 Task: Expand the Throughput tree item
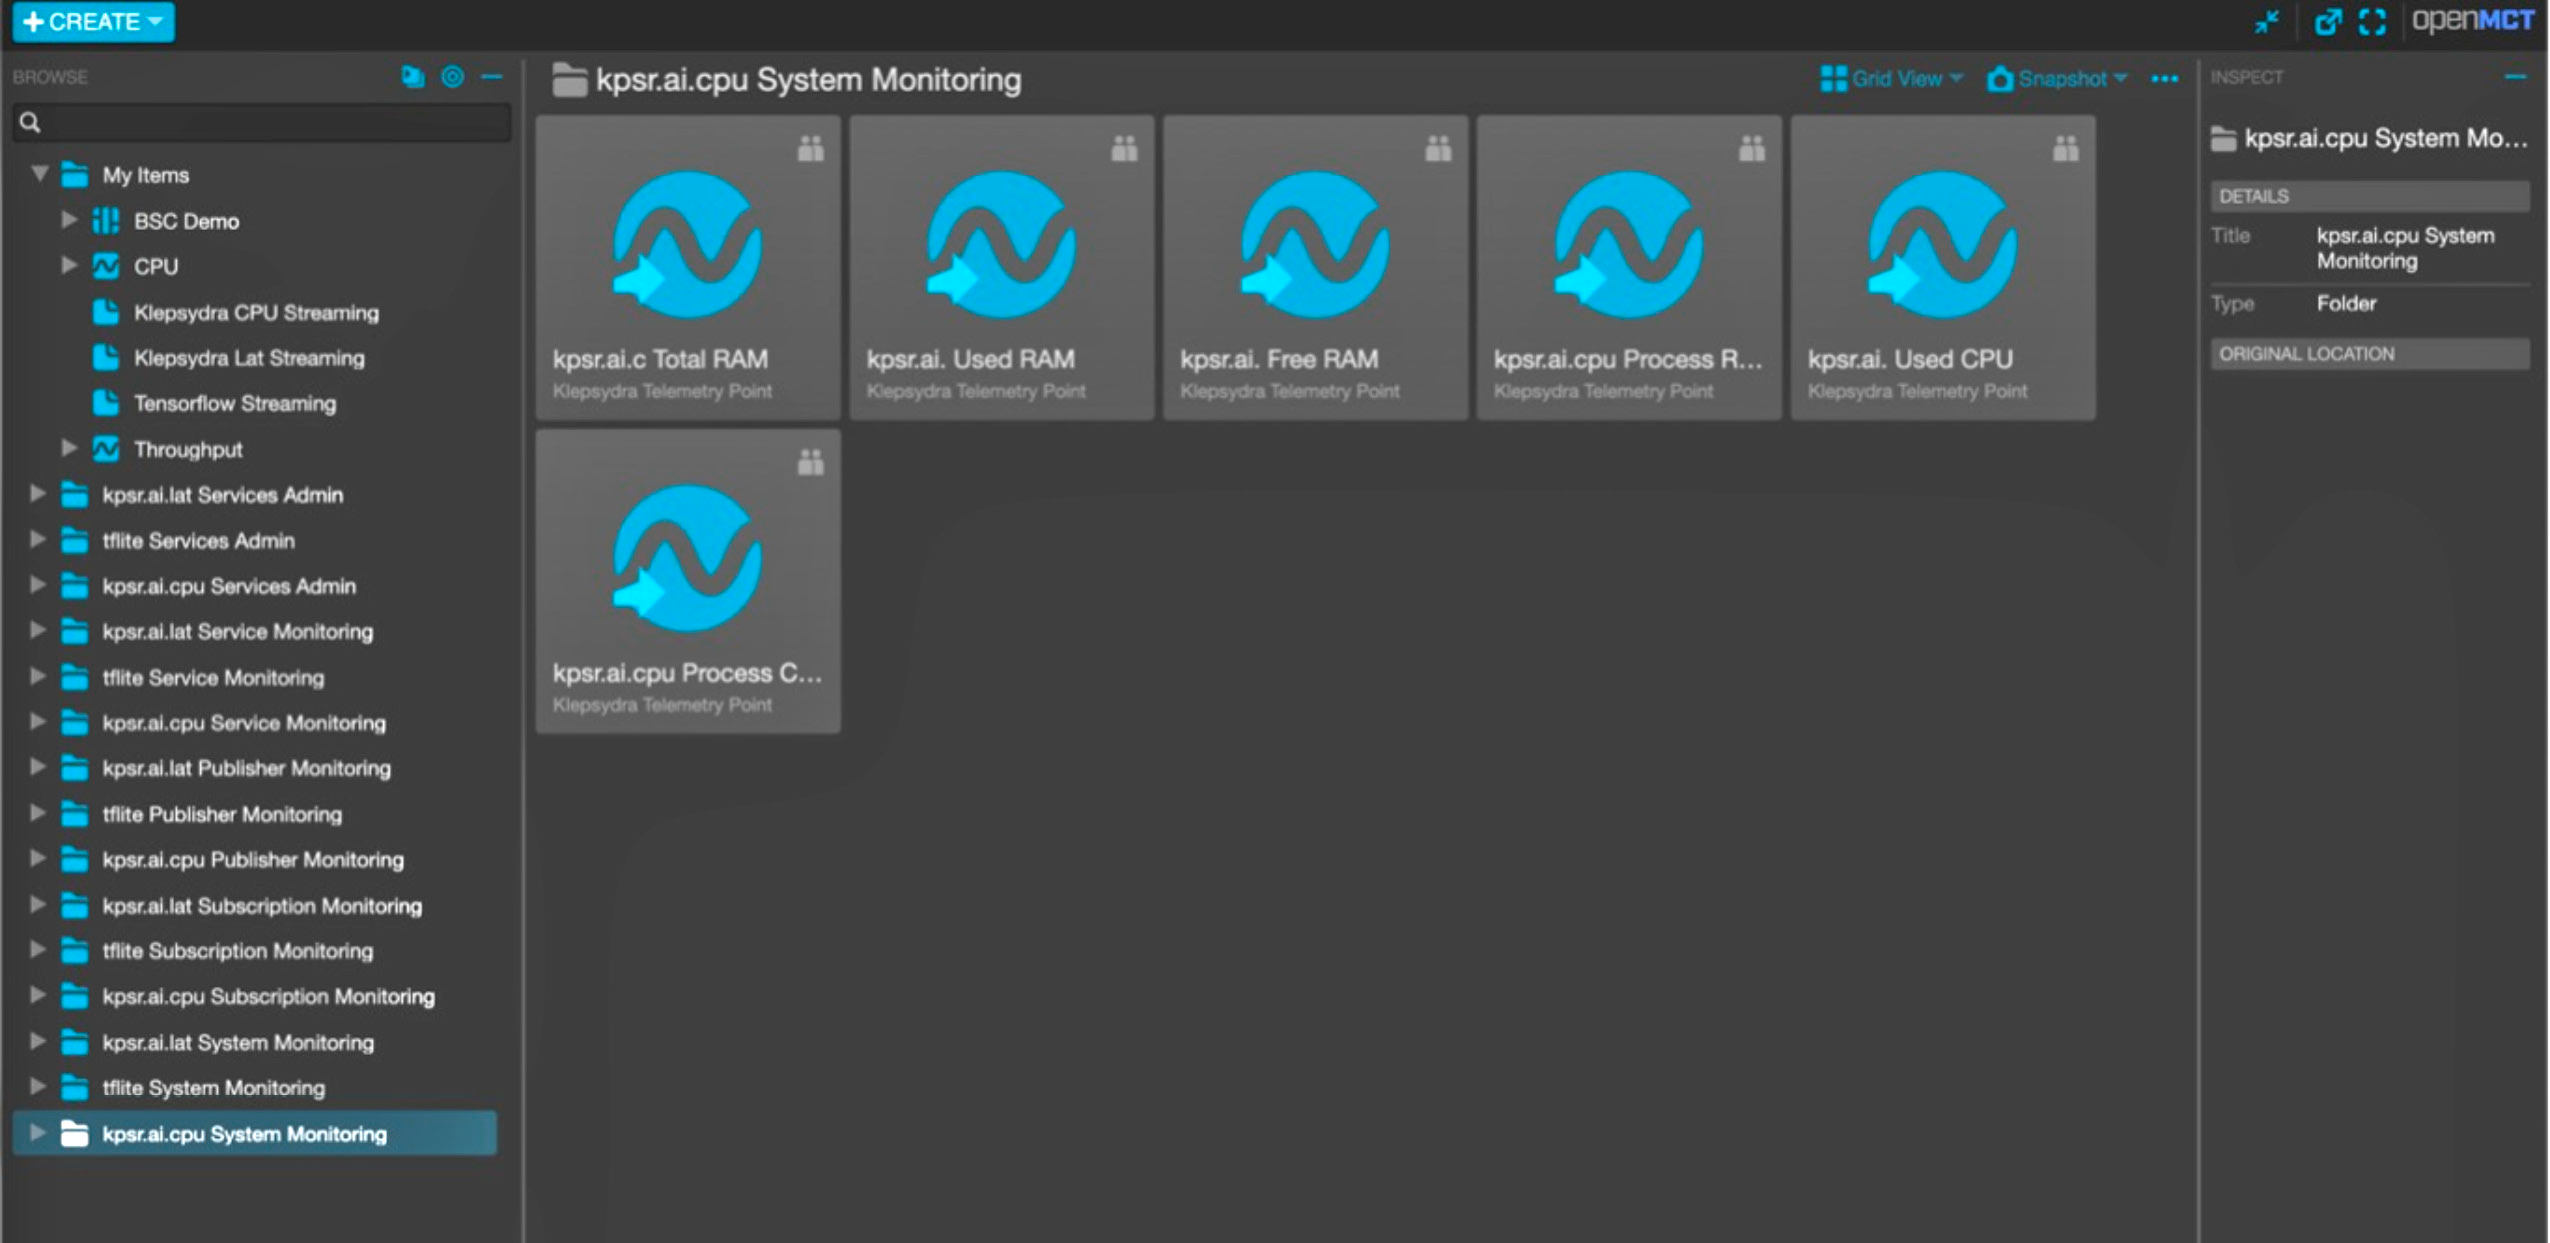(x=69, y=448)
